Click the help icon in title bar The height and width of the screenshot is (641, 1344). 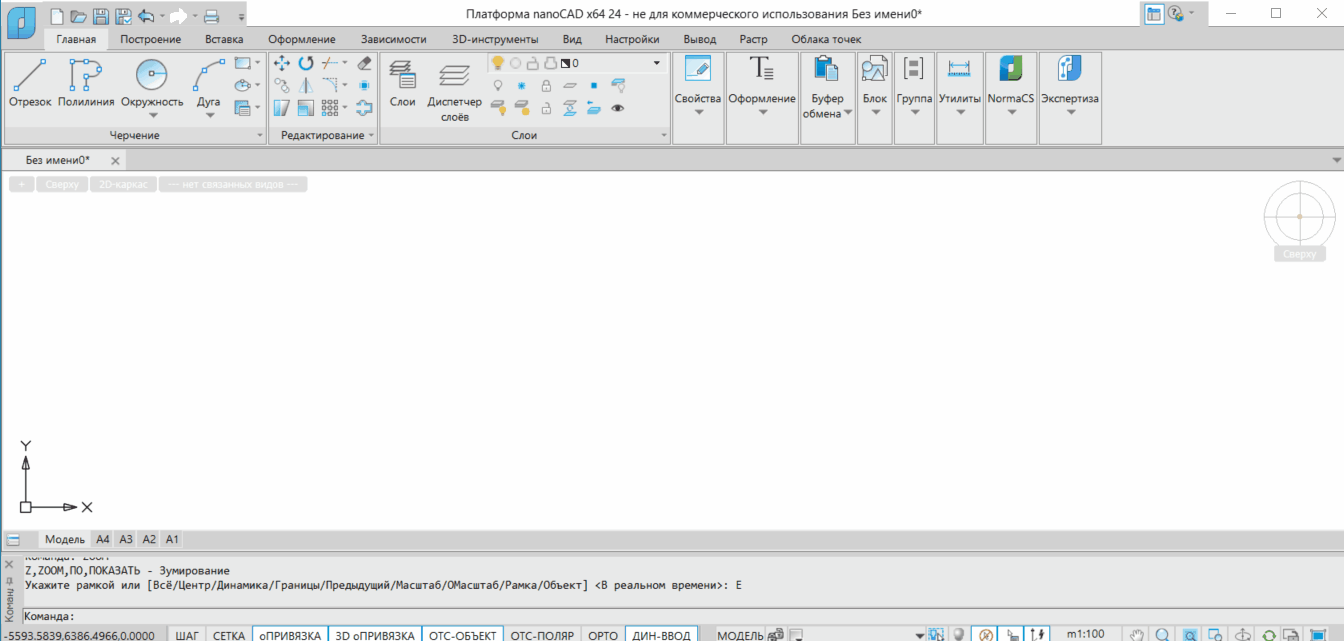click(x=1176, y=14)
